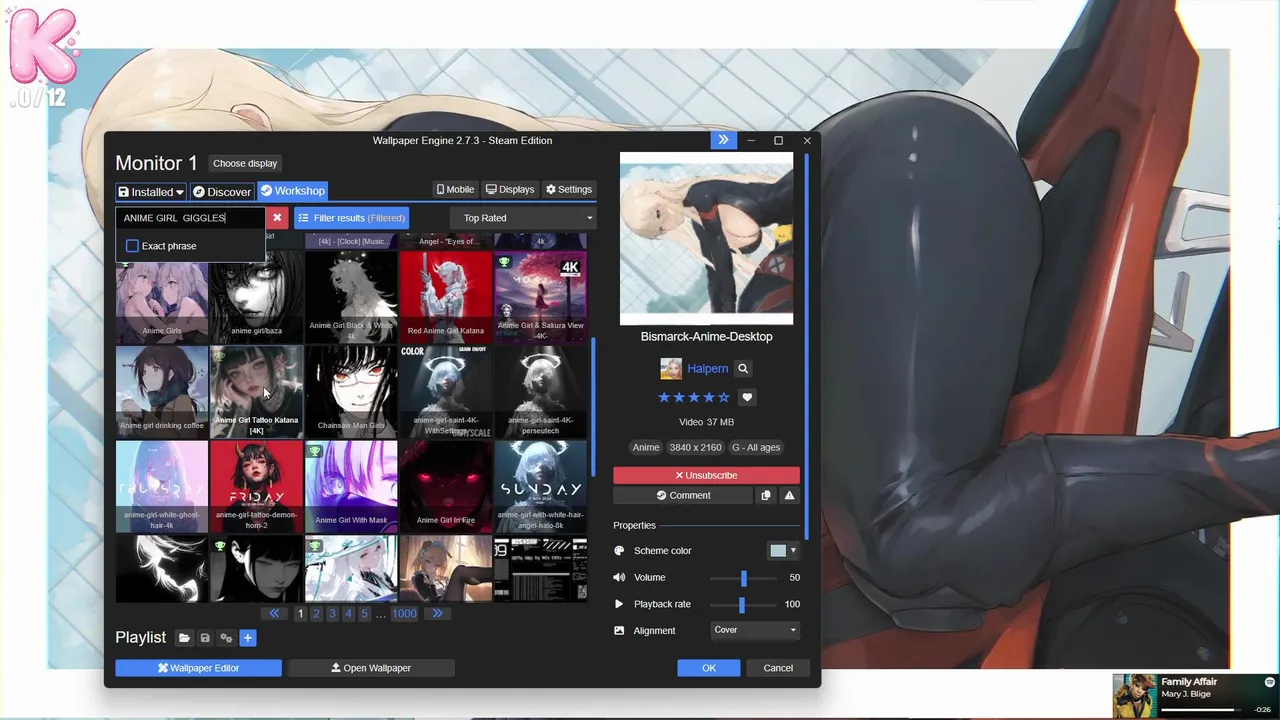Switch to the Discover tab
This screenshot has width=1280, height=720.
click(222, 191)
